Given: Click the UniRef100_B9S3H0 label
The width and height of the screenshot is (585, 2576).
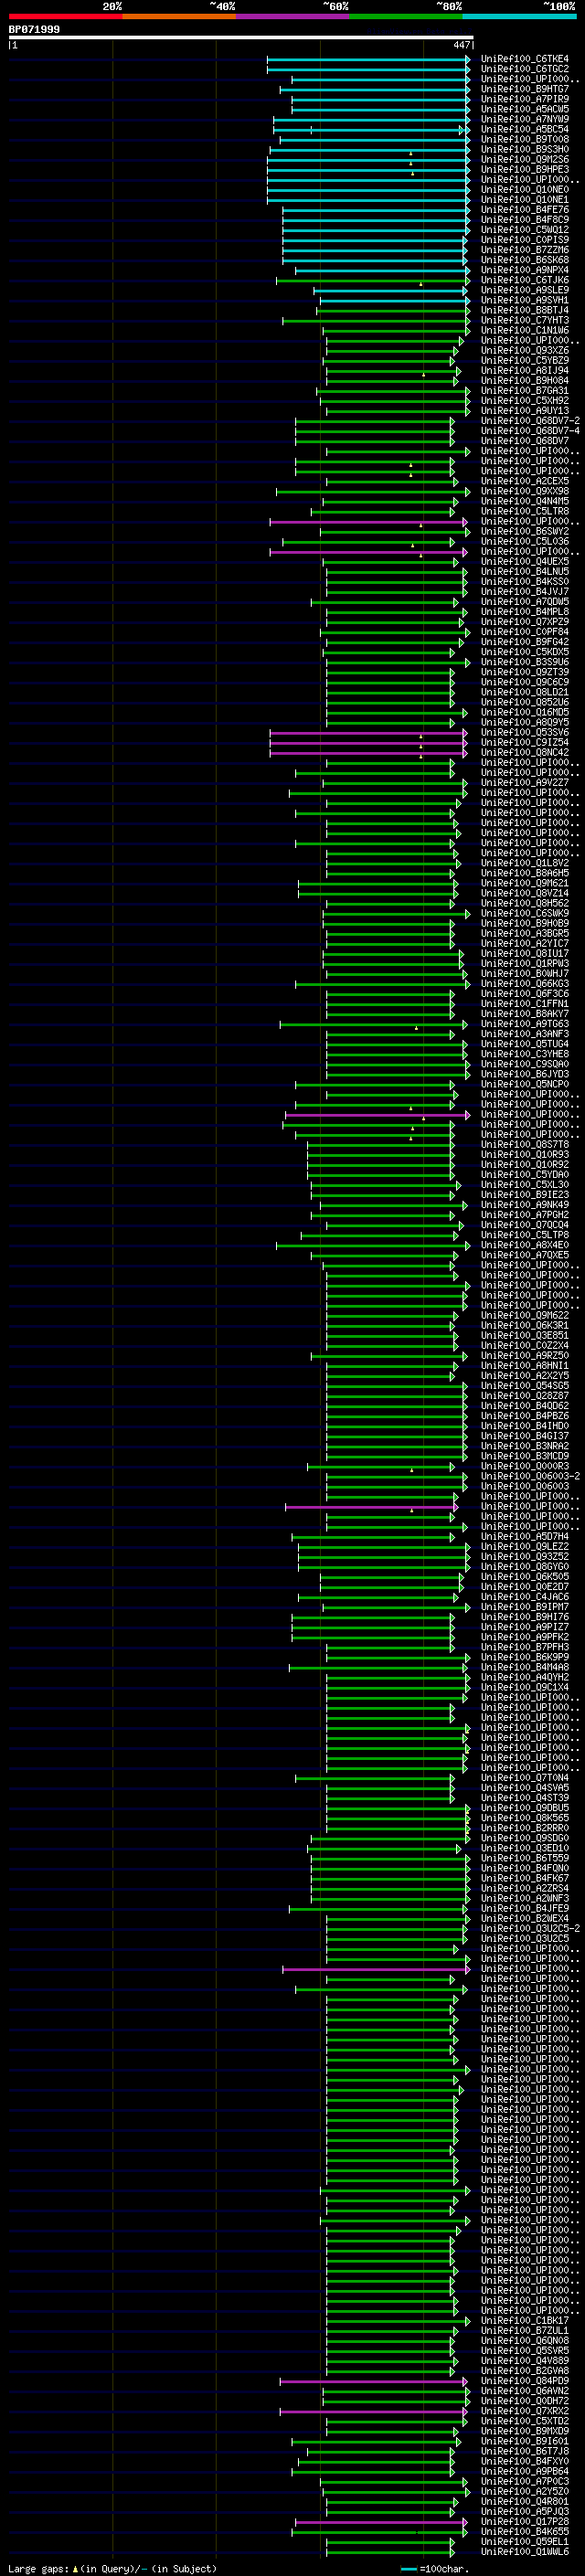Looking at the screenshot, I should [x=524, y=149].
